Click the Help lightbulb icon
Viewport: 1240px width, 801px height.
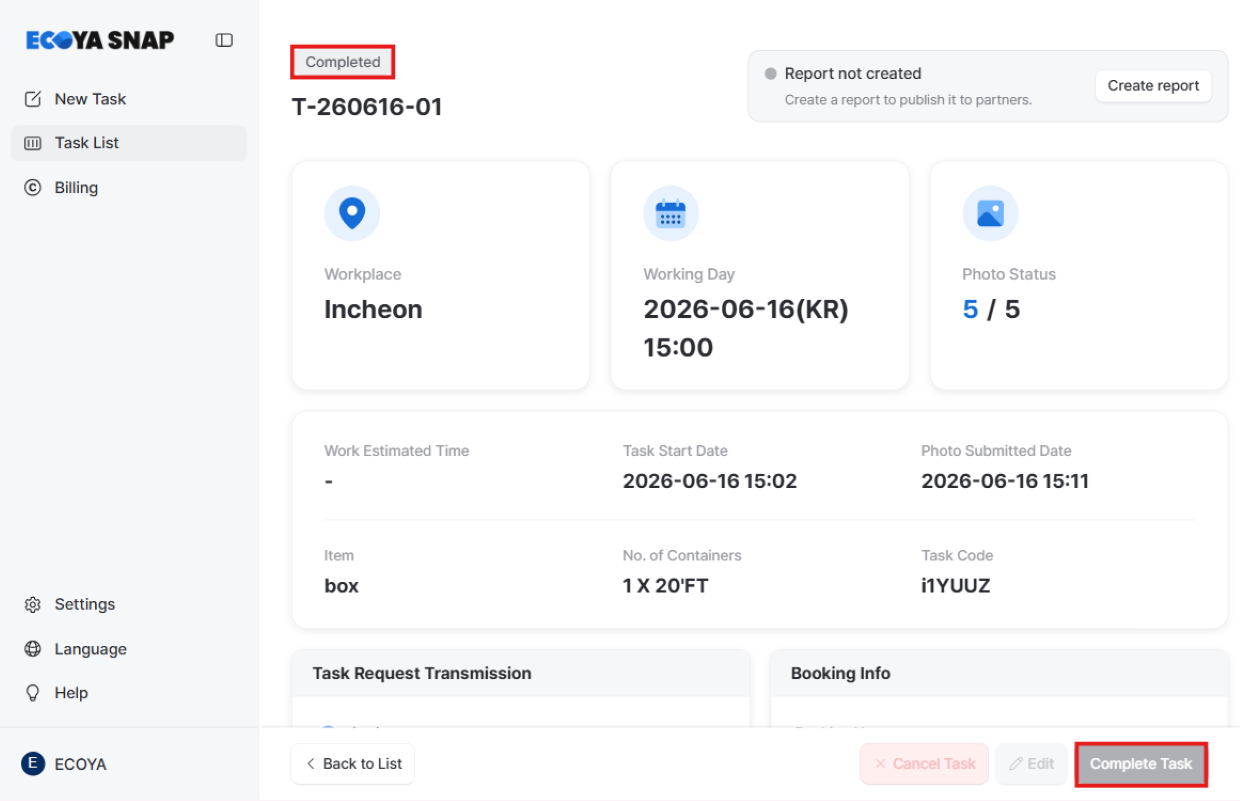(x=33, y=693)
